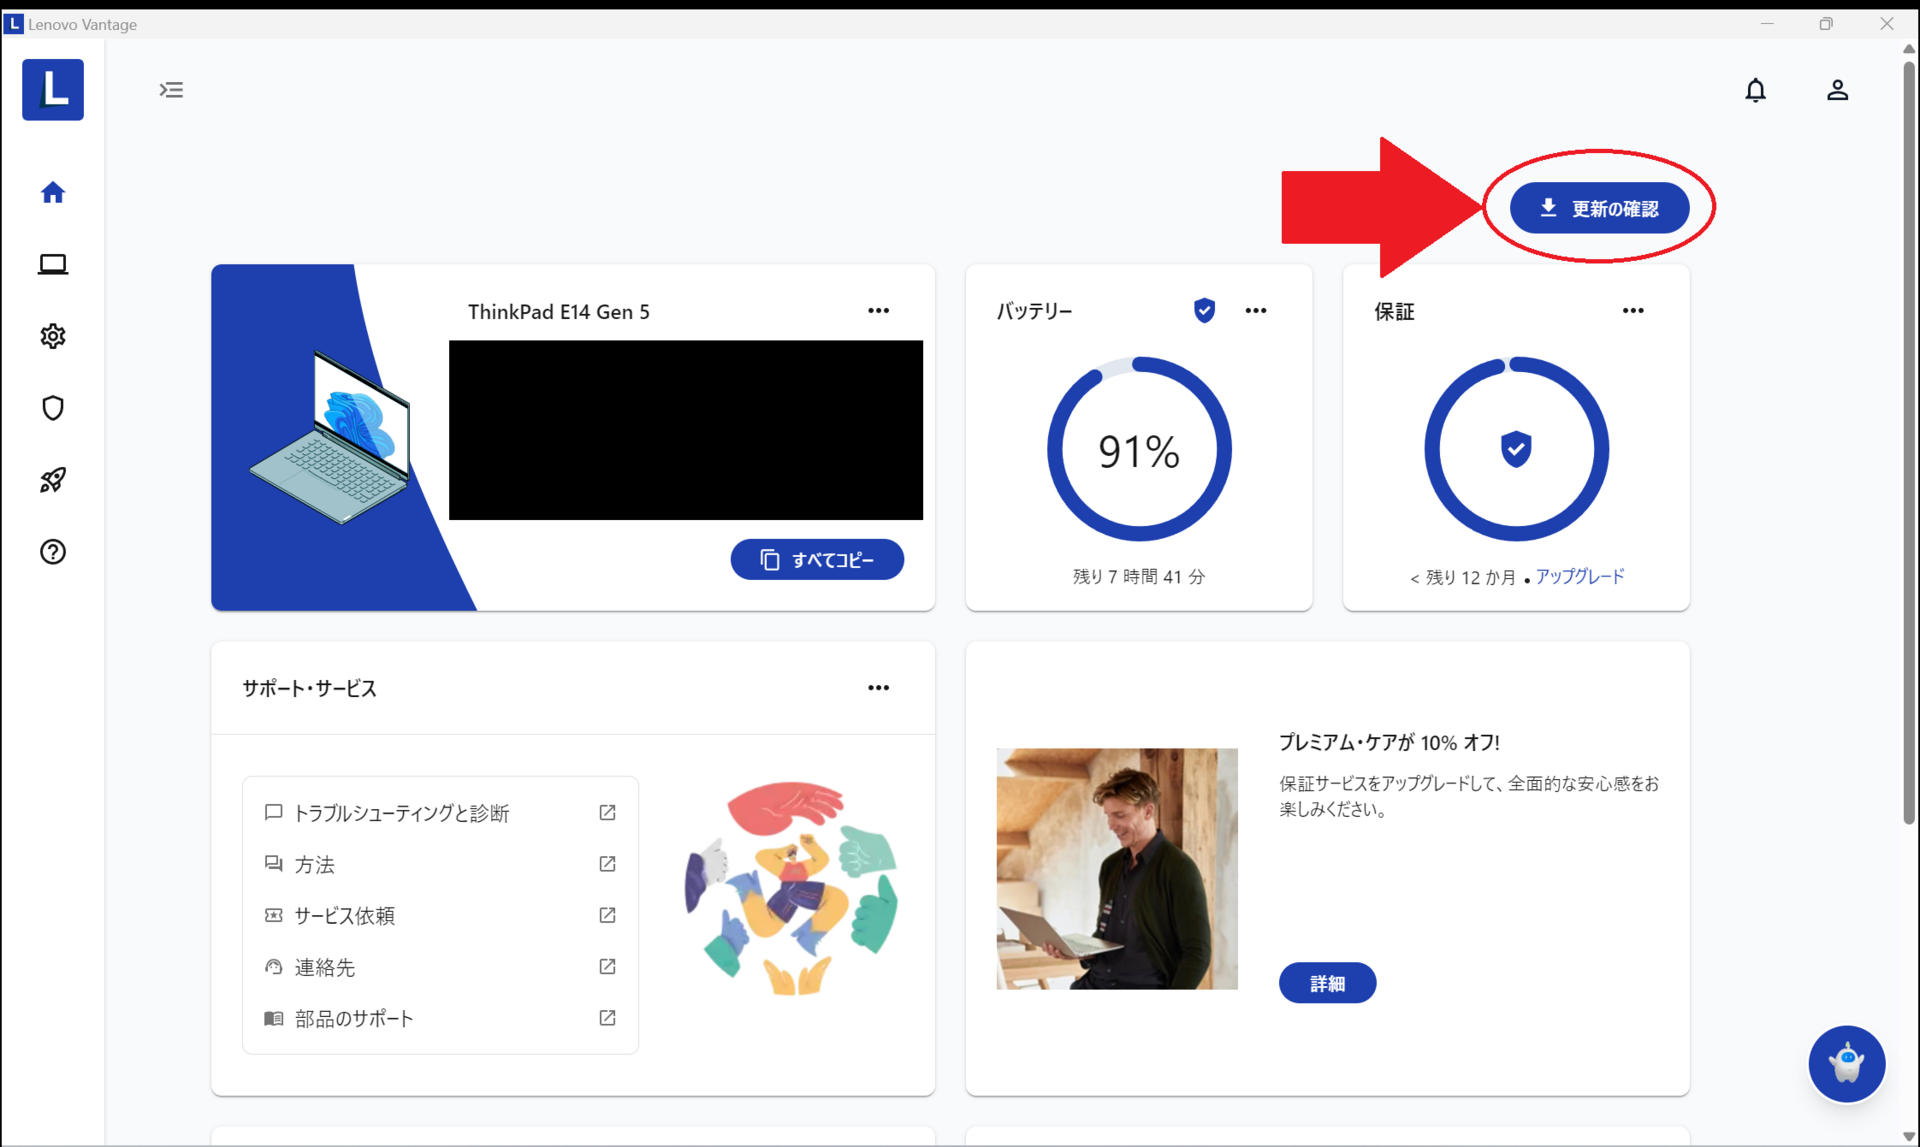Open the chatbot assistant robot icon
Viewport: 1920px width, 1147px height.
pos(1847,1064)
